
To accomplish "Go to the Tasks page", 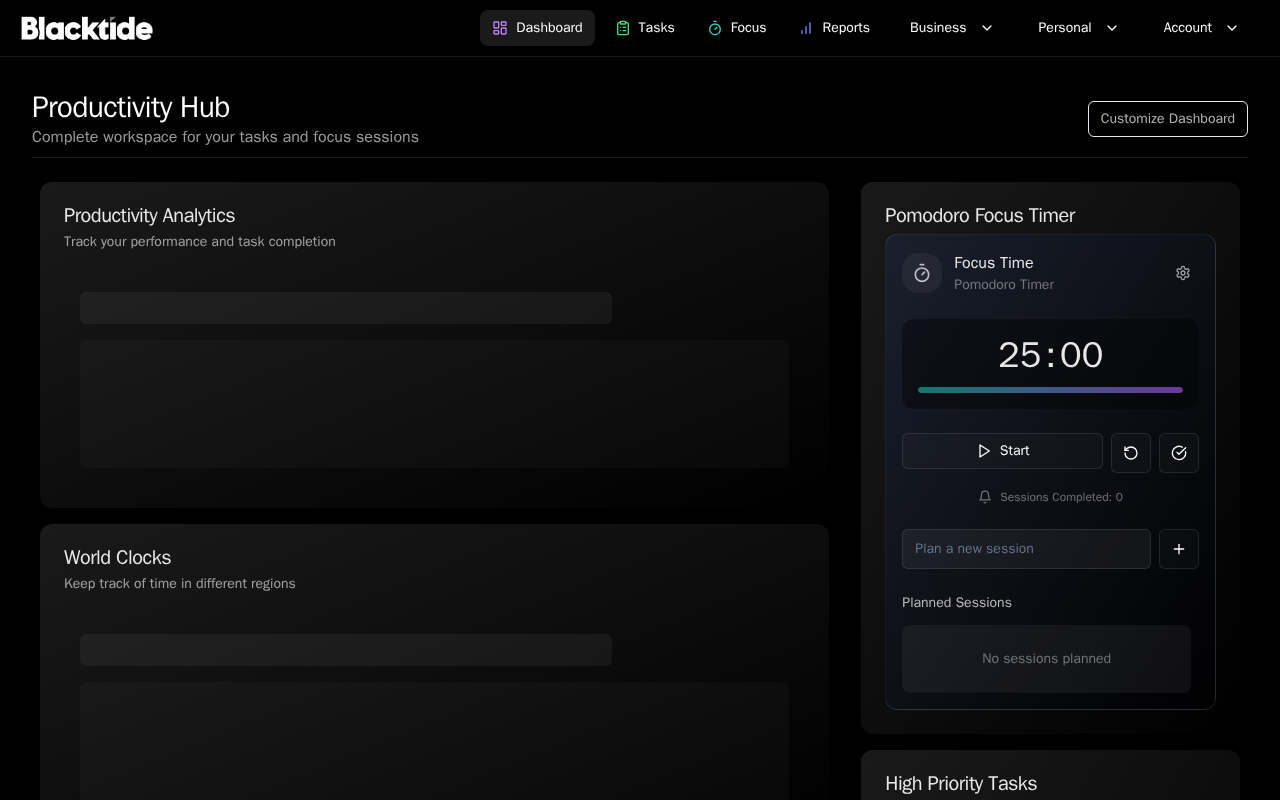I will pos(645,28).
